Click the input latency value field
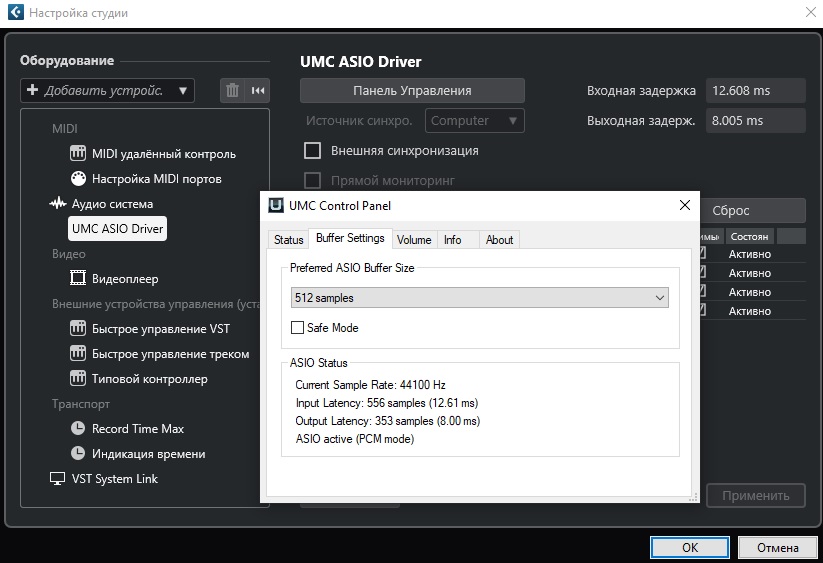The width and height of the screenshot is (823, 563). 755,91
